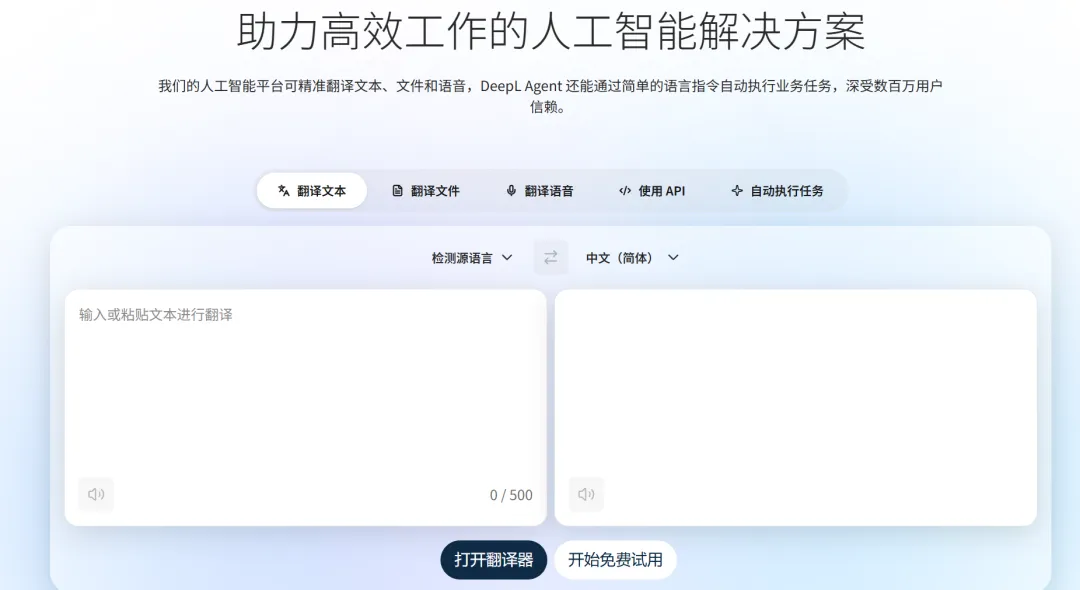
Task: Click the 0 / 500 character counter
Action: click(x=511, y=495)
